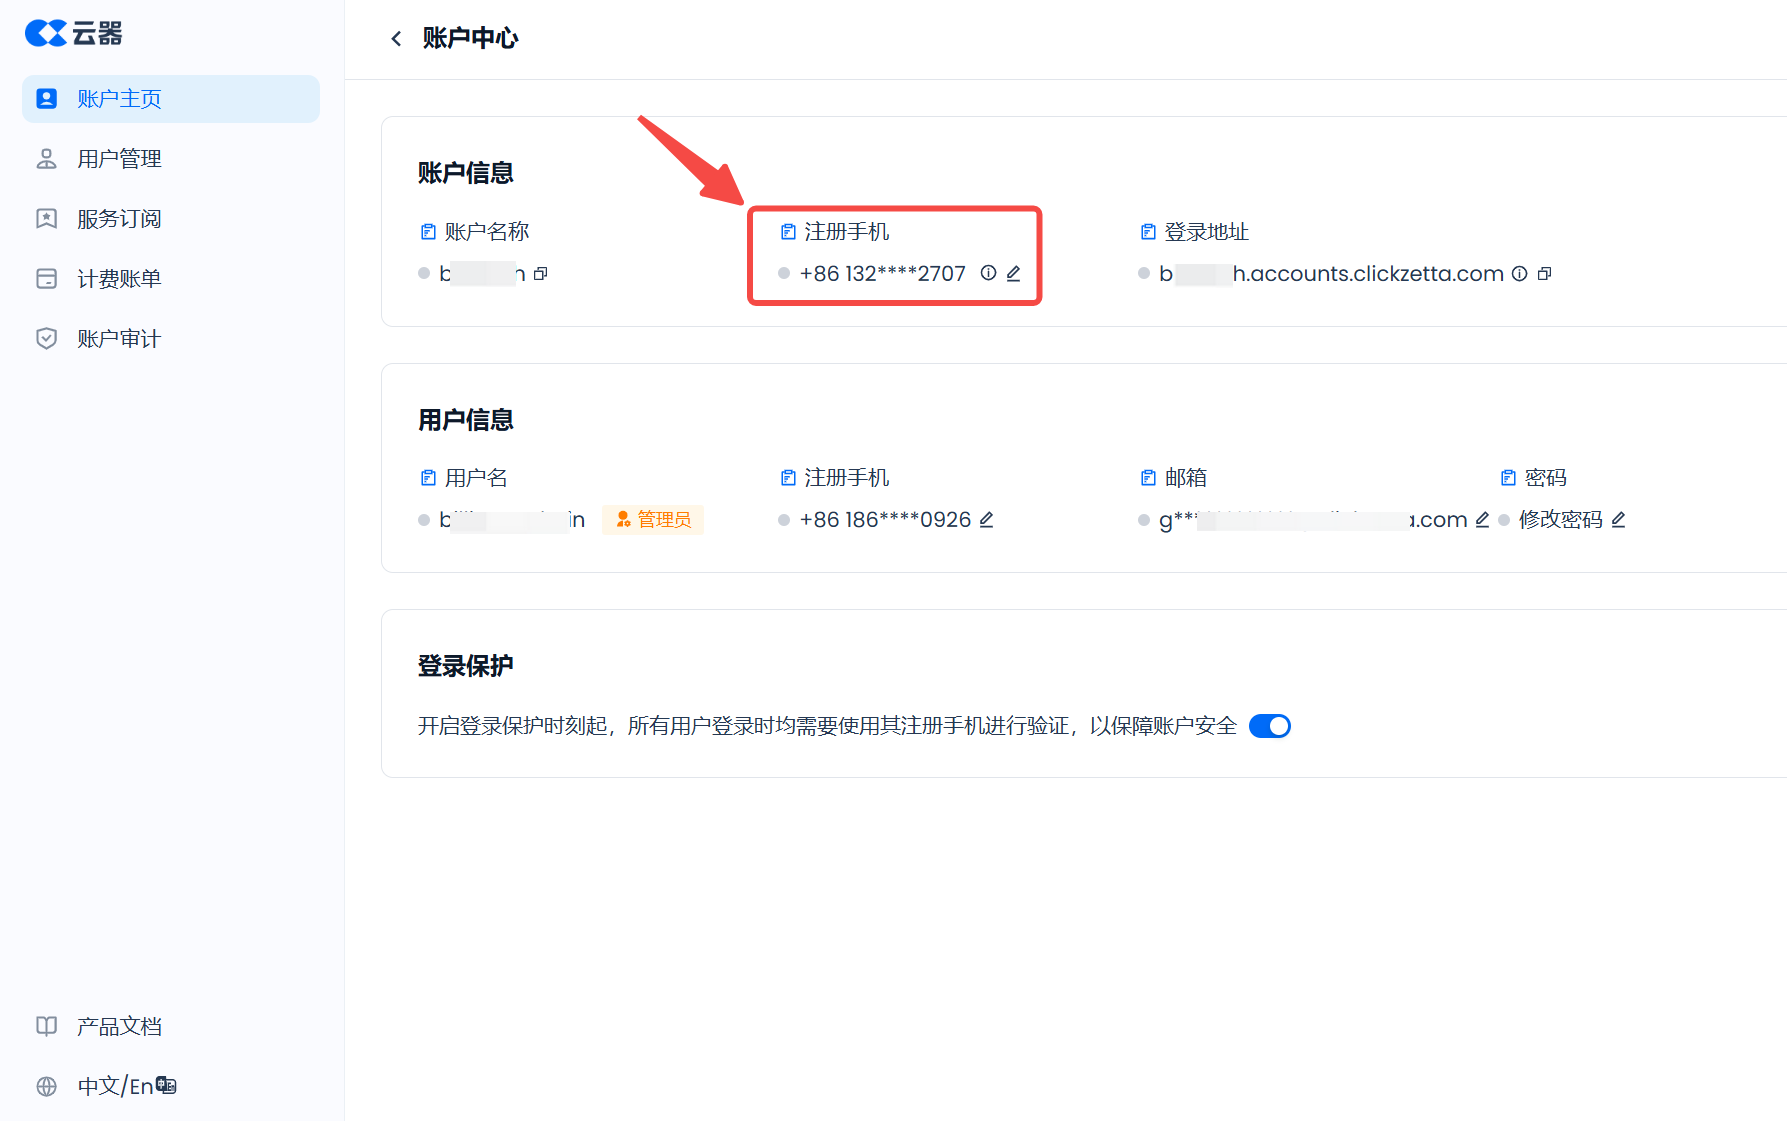
Task: Copy the login address clickzetta.com URL
Action: tap(1544, 274)
